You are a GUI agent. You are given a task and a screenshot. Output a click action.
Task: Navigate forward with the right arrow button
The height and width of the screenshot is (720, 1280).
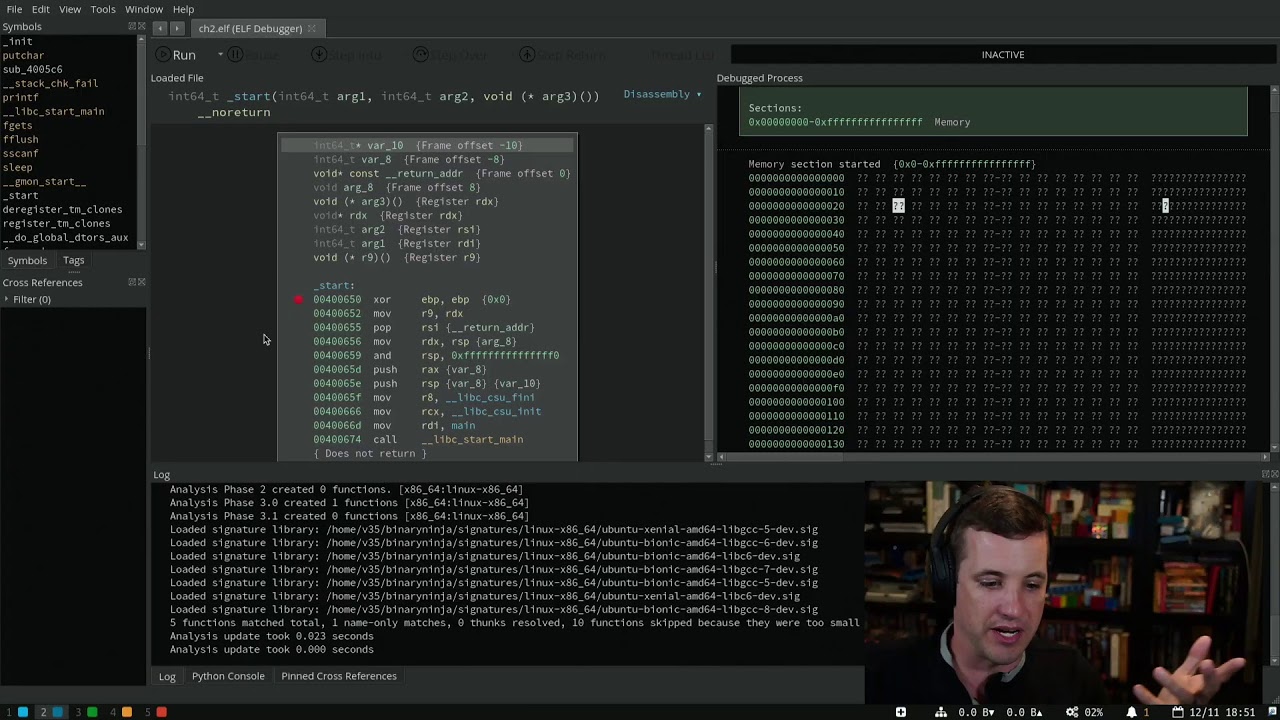pyautogui.click(x=177, y=28)
